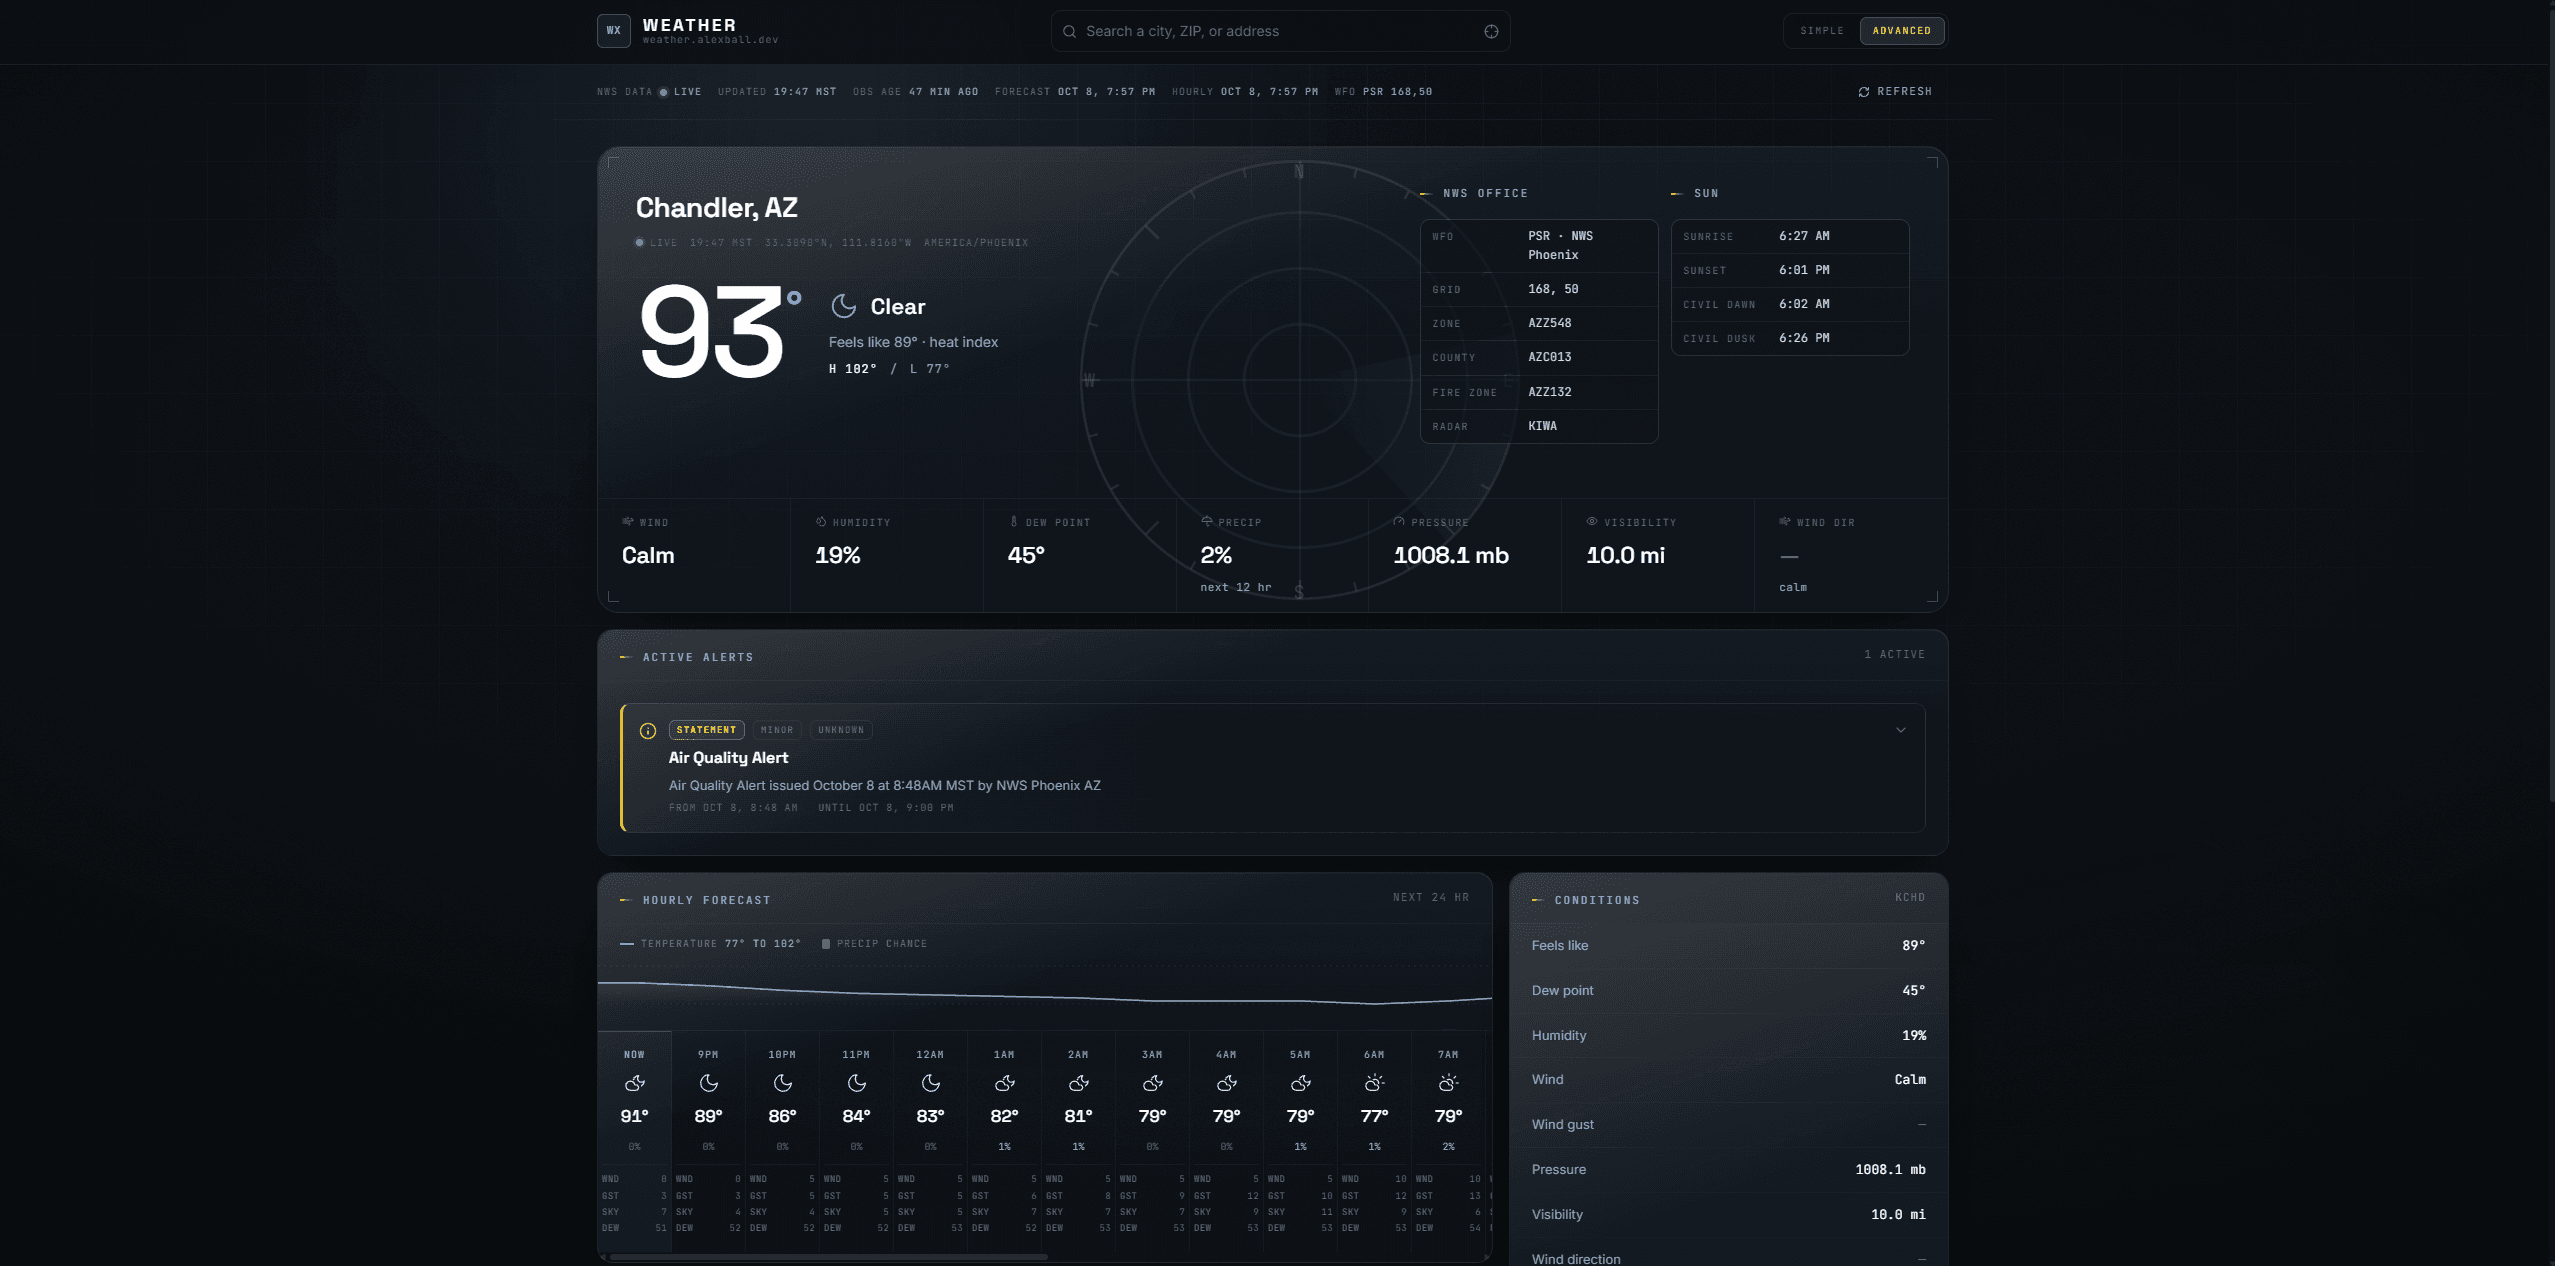The height and width of the screenshot is (1266, 2555).
Task: Click the WFO PSR · NWS Phoenix value
Action: [x=1560, y=245]
